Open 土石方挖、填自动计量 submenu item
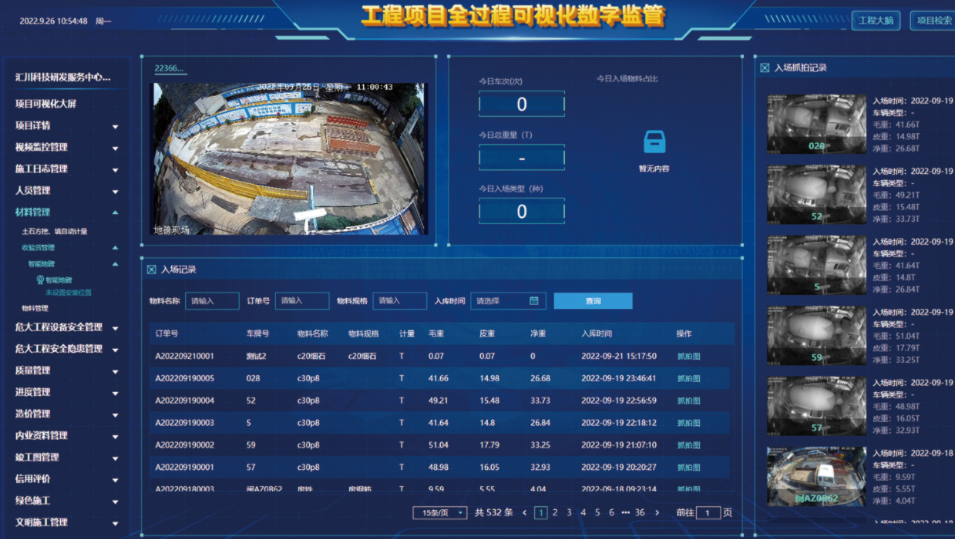Viewport: 955px width, 539px height. pyautogui.click(x=55, y=231)
